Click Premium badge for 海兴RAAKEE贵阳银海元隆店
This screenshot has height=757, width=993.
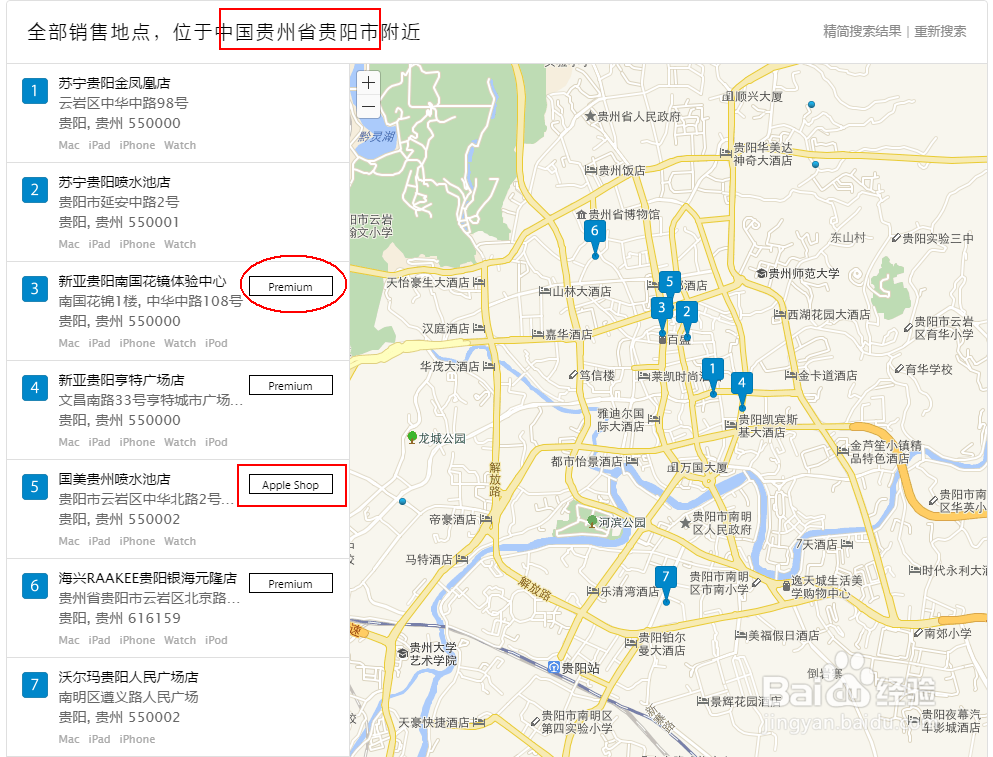tap(291, 583)
